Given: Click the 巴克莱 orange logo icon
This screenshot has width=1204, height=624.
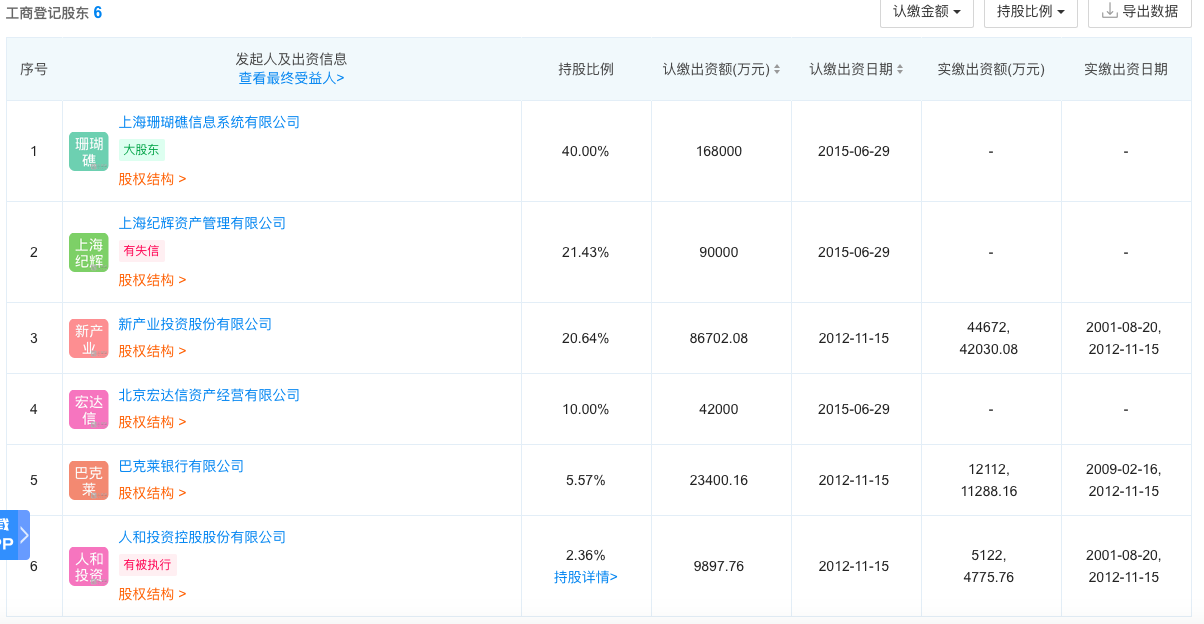Looking at the screenshot, I should click(88, 480).
